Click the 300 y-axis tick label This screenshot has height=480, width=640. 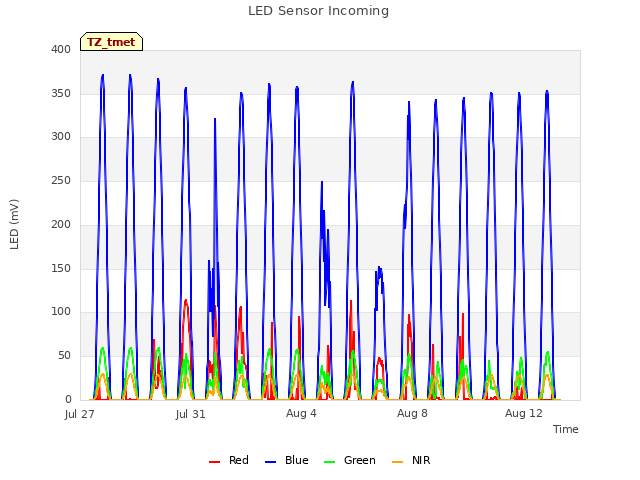(61, 137)
